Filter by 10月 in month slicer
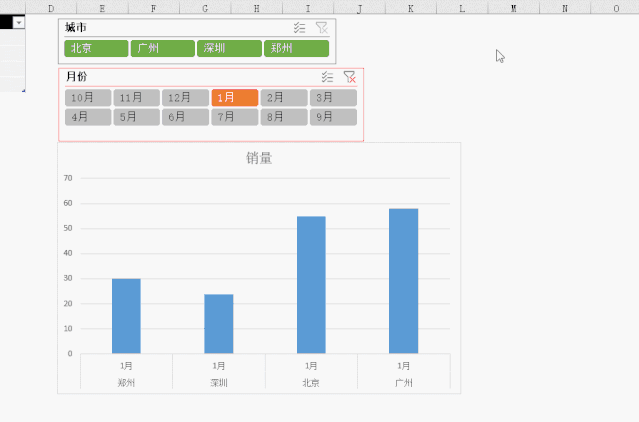The image size is (639, 422). coord(87,98)
